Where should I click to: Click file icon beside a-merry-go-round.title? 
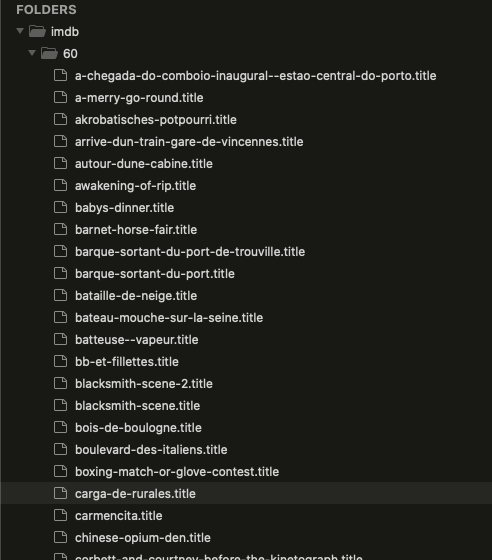(60, 97)
